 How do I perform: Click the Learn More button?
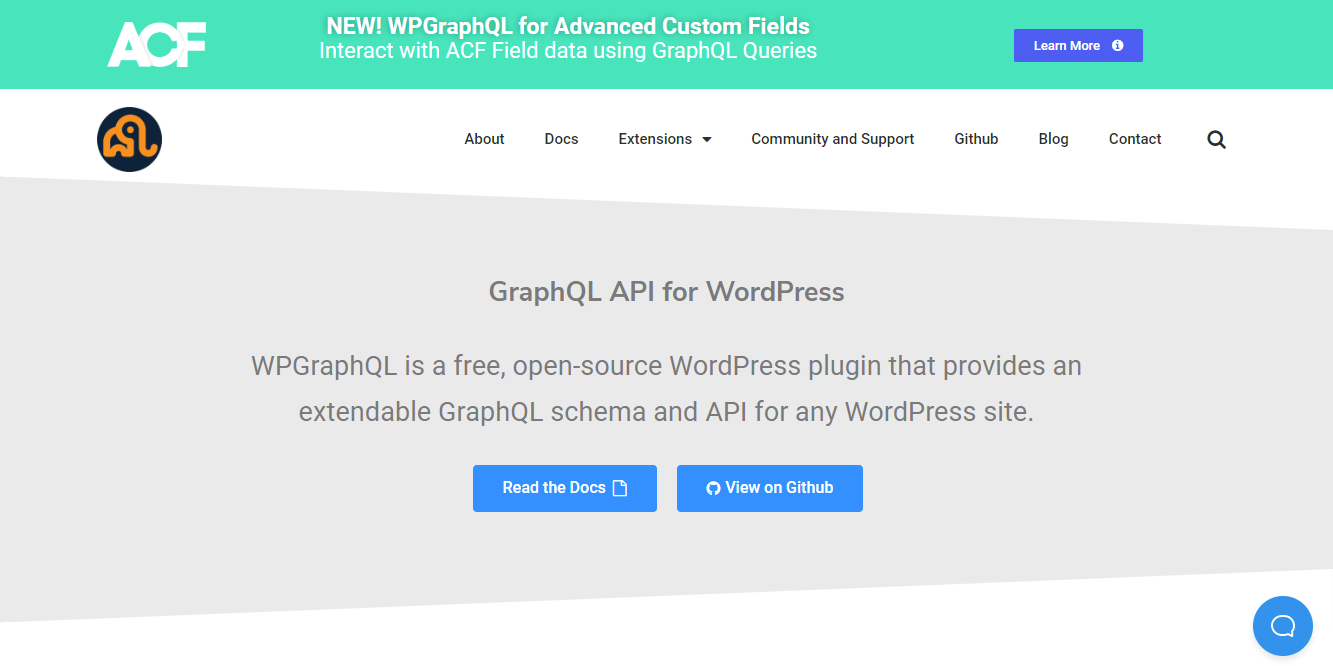tap(1078, 46)
